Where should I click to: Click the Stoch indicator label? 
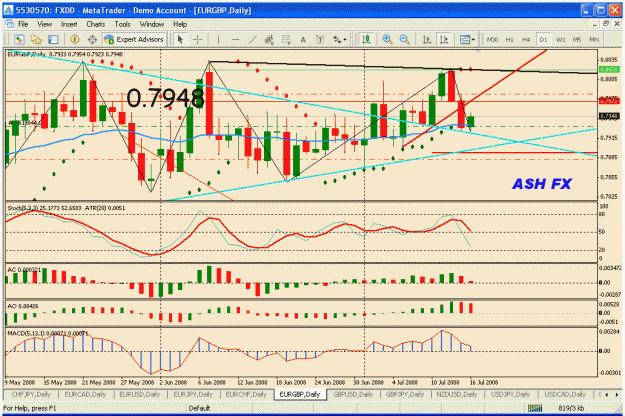click(x=45, y=208)
